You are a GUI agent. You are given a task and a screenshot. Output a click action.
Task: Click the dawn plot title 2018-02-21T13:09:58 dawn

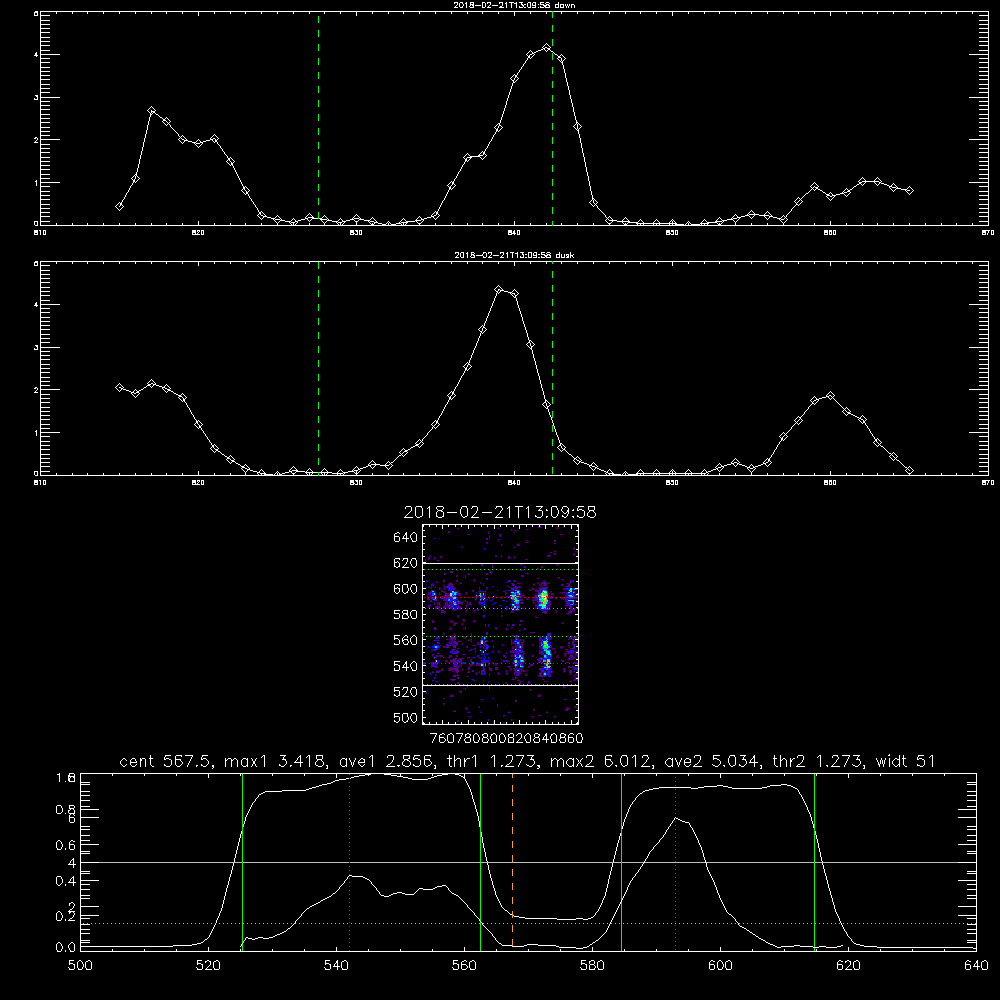pos(514,5)
